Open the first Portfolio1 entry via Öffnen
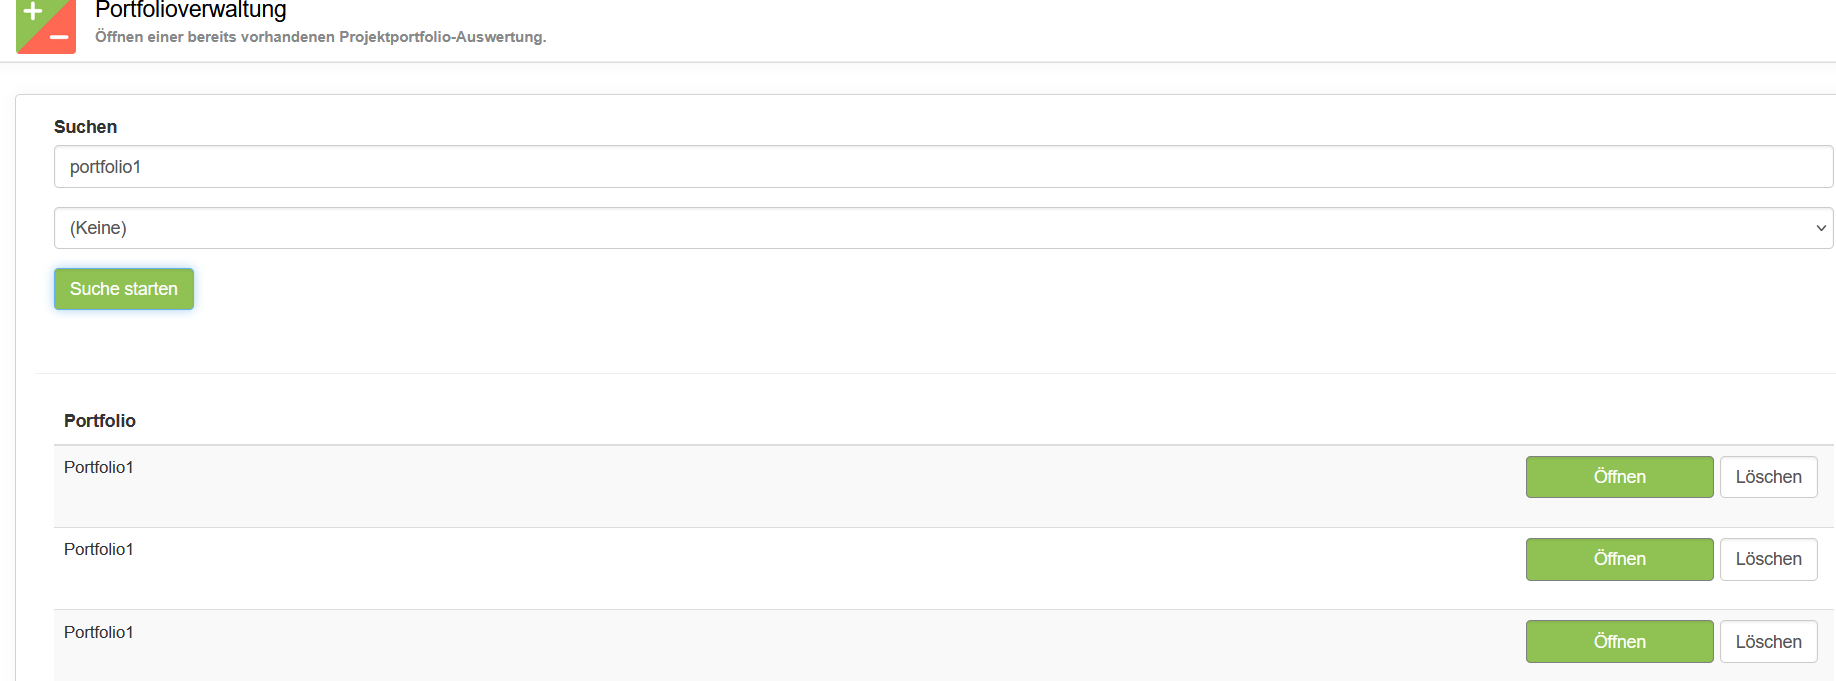Screen dimensions: 1836x681 tap(1618, 477)
